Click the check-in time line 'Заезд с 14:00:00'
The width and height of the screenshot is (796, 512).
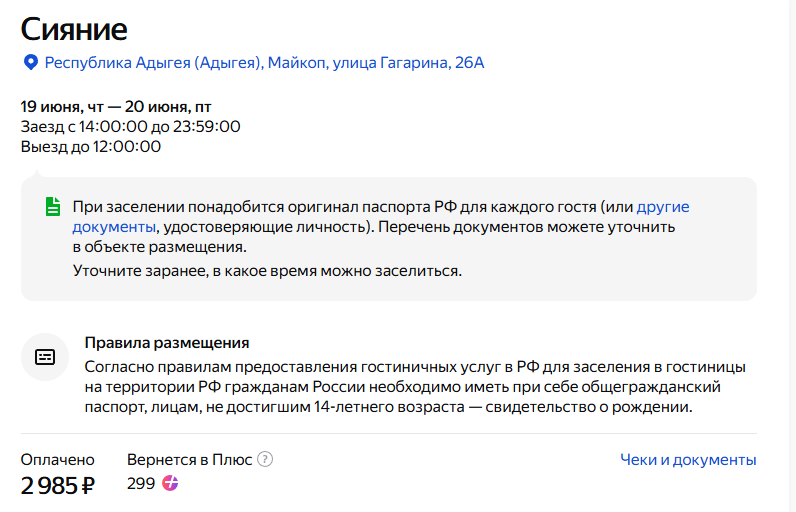pos(130,127)
